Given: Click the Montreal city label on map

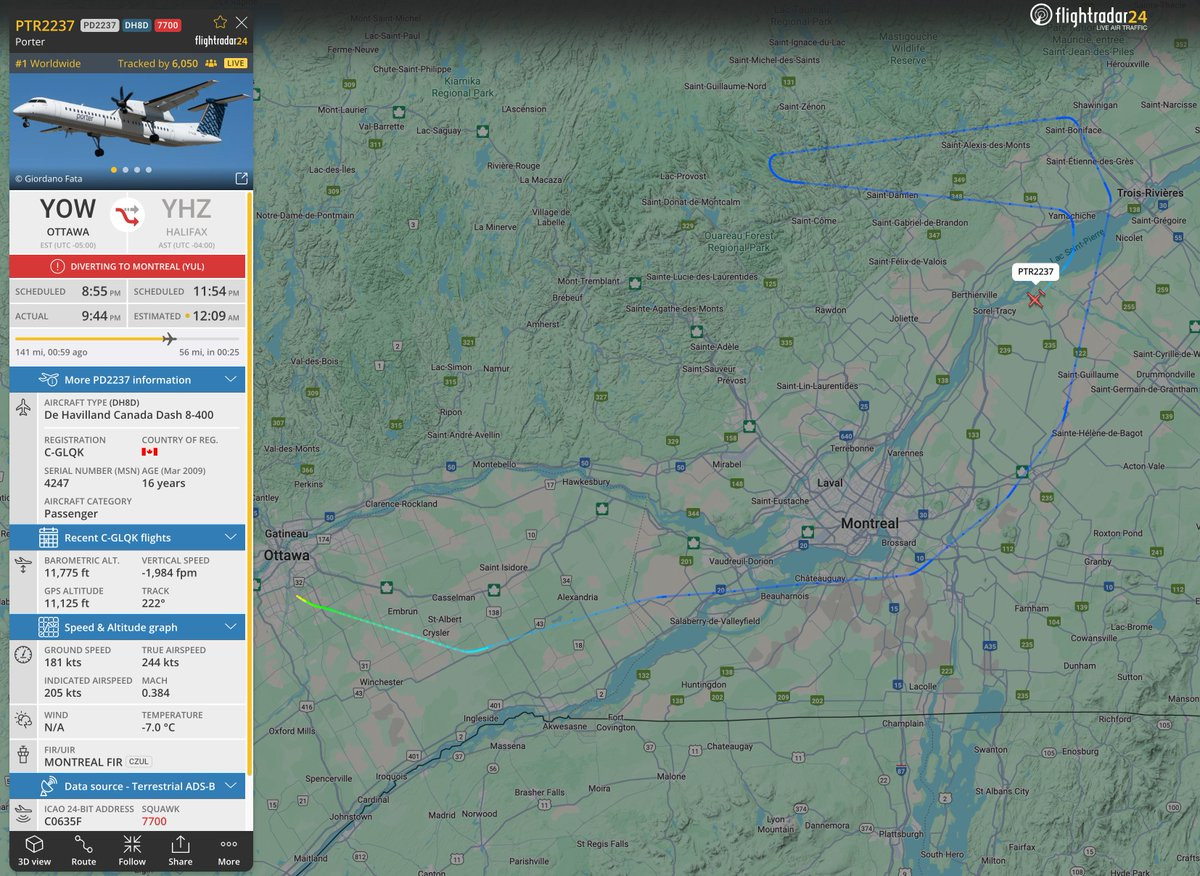Looking at the screenshot, I should click(x=870, y=523).
